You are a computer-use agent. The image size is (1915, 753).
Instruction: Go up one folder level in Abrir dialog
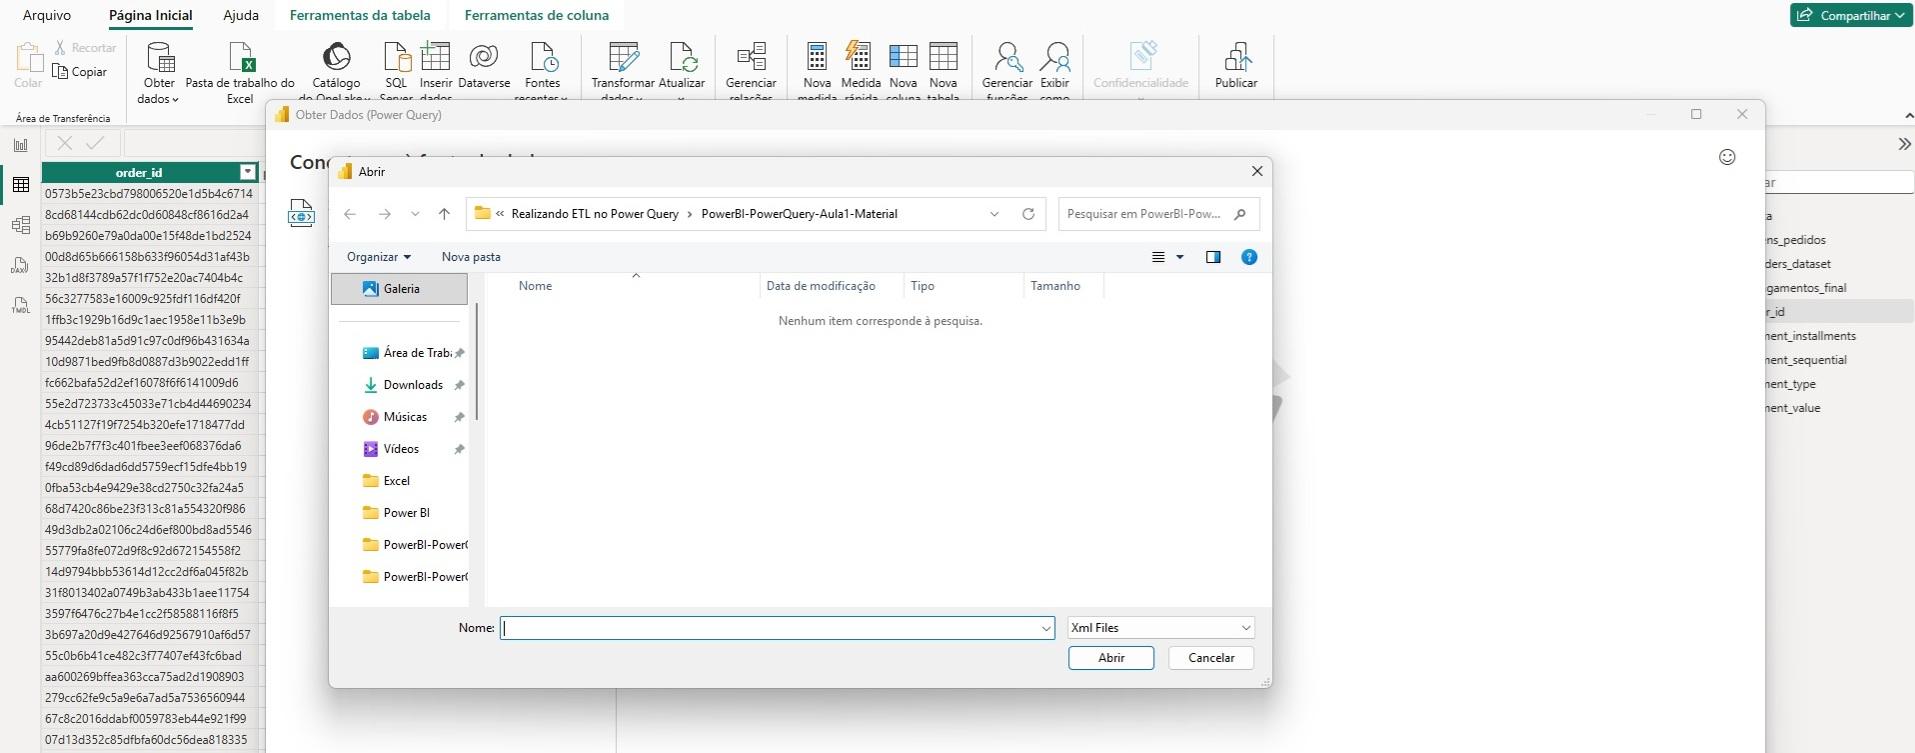(444, 214)
